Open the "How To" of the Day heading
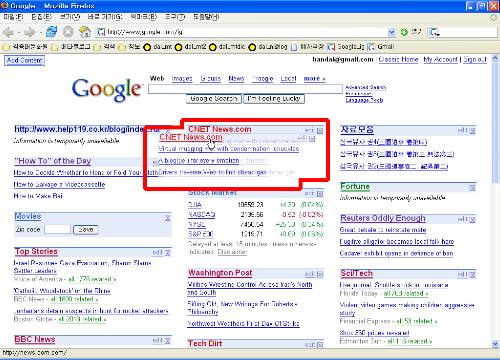The image size is (500, 360). pos(53,161)
